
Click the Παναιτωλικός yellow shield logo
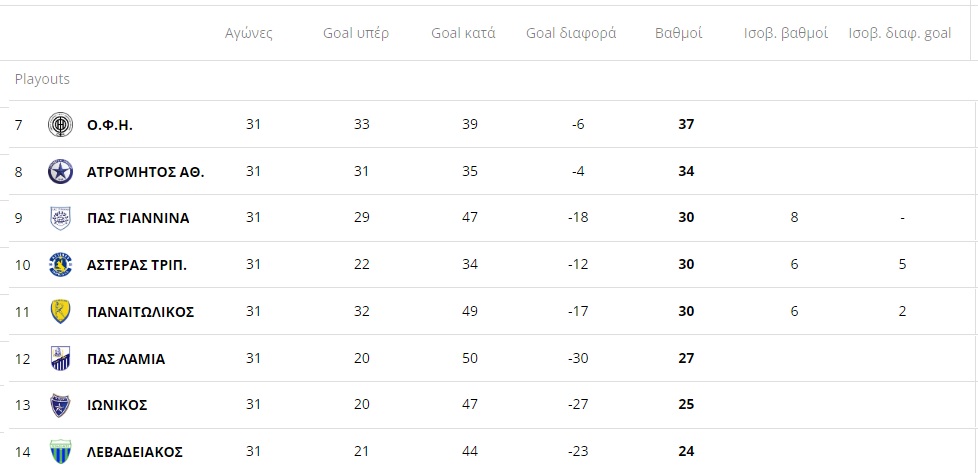[61, 311]
